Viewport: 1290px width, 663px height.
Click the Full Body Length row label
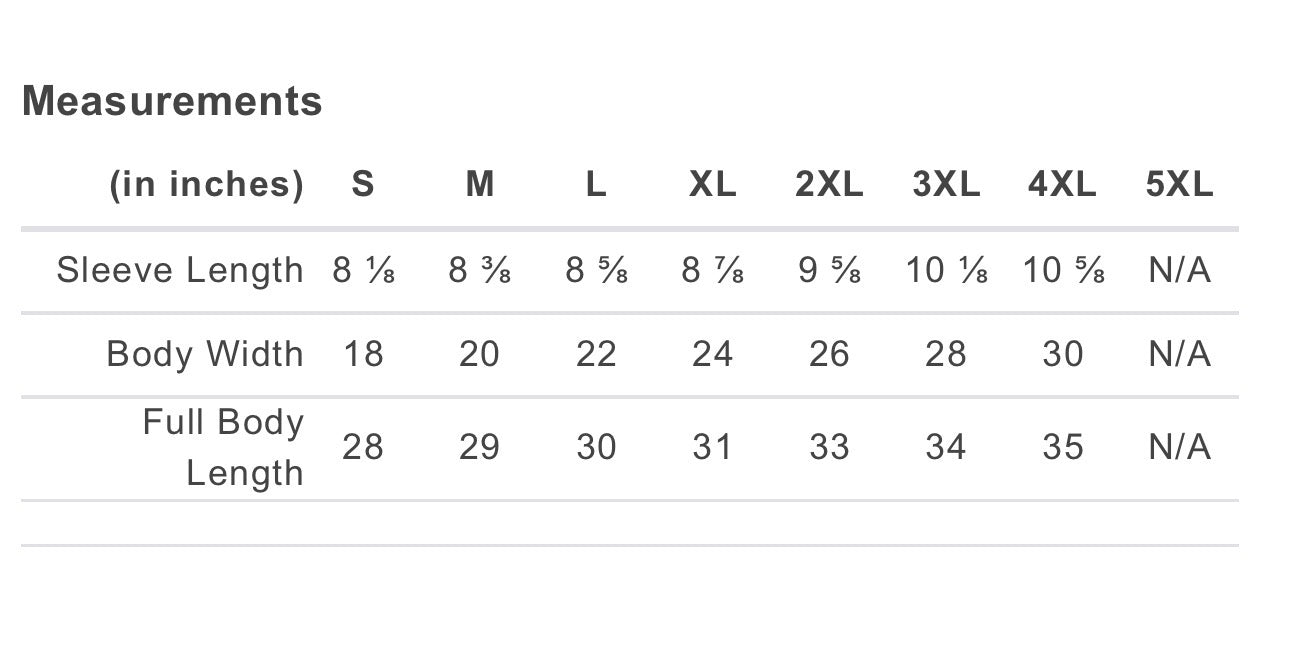(223, 447)
